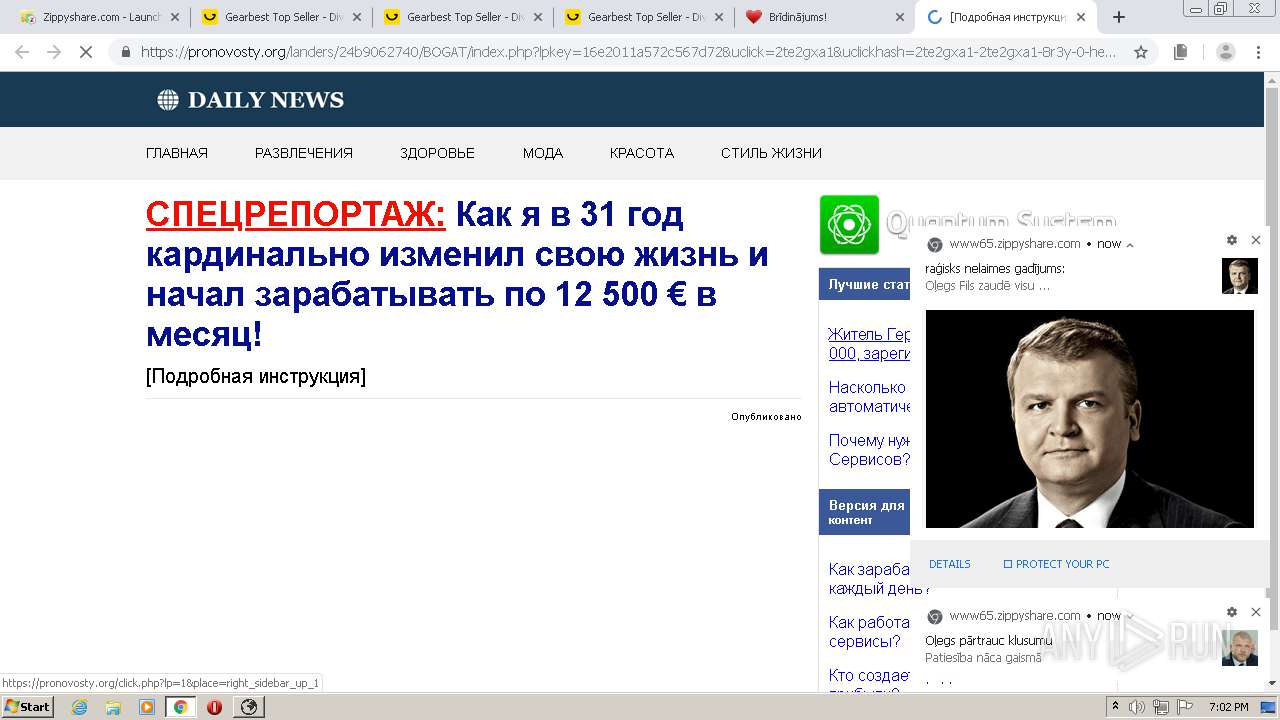Viewport: 1280px width, 720px height.
Task: Click the 7:02 PM clock
Action: click(x=1229, y=707)
